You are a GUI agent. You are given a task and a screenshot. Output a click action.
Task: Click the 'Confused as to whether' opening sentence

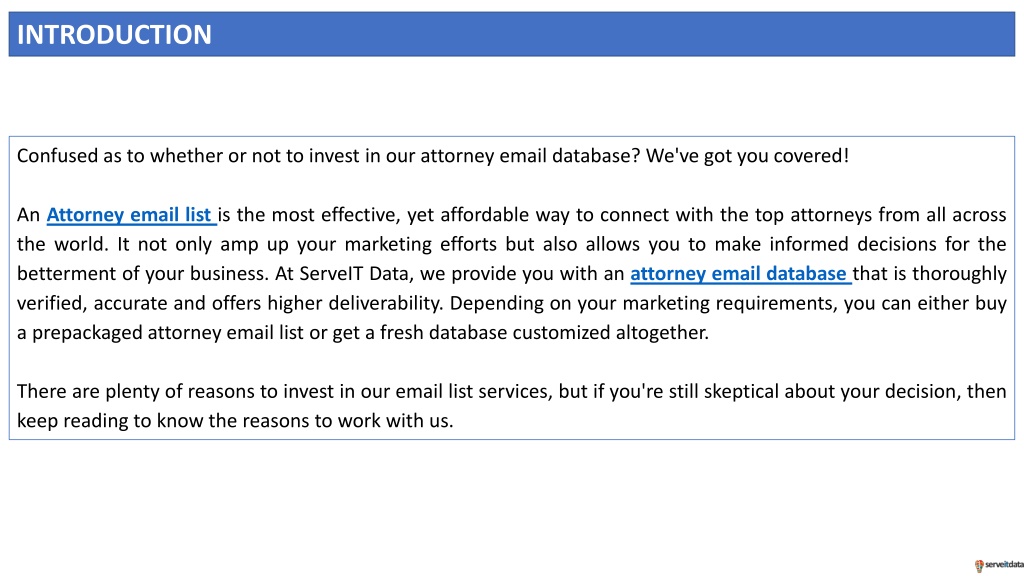click(x=328, y=156)
